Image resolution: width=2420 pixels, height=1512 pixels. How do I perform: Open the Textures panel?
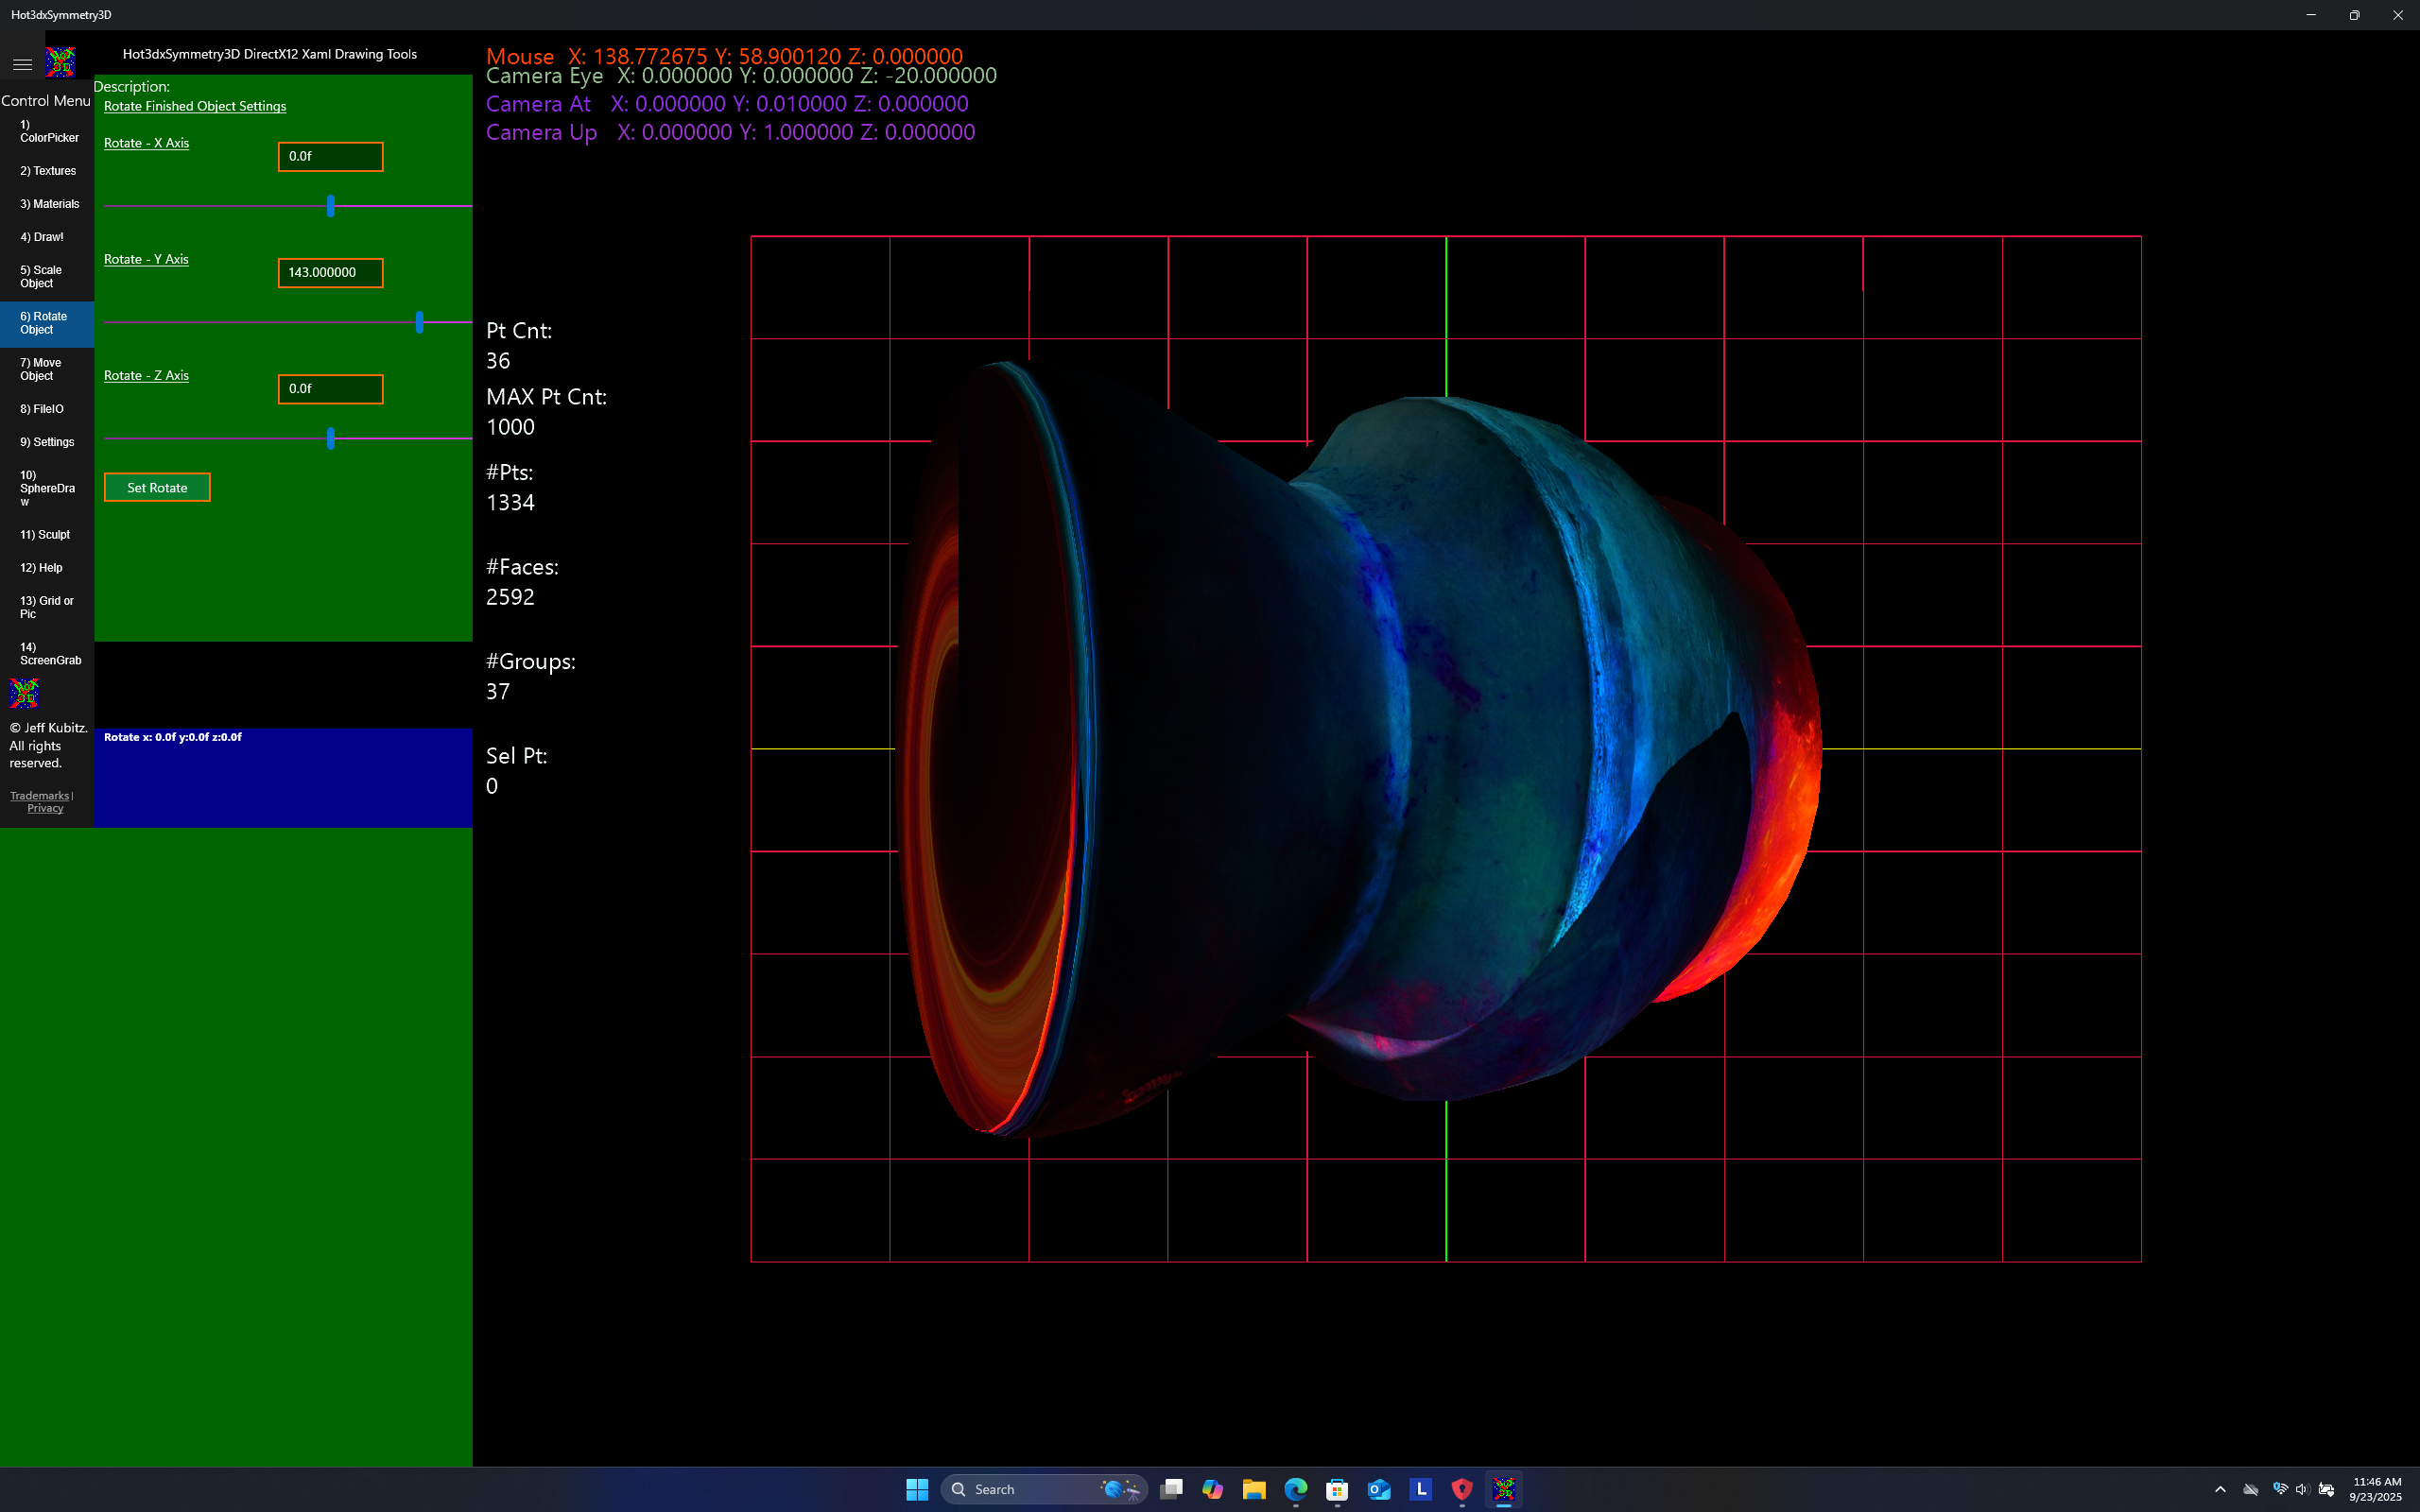(x=47, y=170)
